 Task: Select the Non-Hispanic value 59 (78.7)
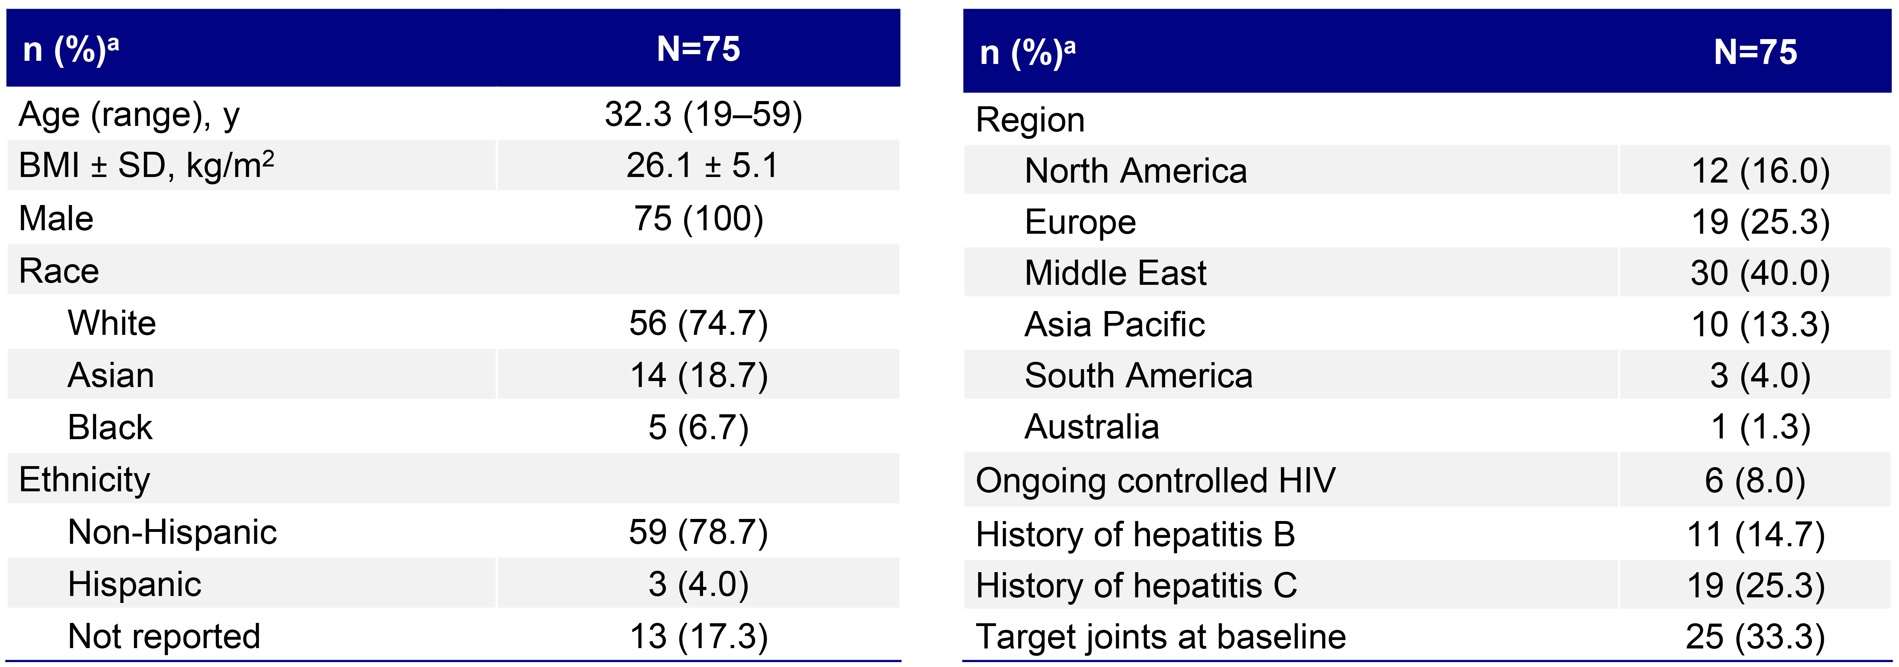click(698, 532)
